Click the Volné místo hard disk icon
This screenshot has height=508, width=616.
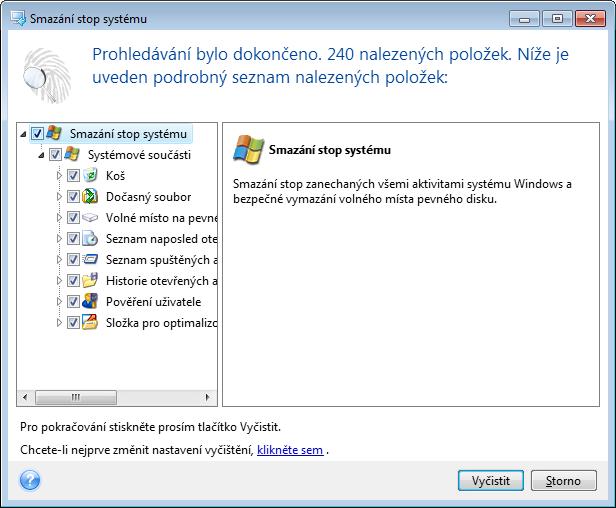point(90,217)
